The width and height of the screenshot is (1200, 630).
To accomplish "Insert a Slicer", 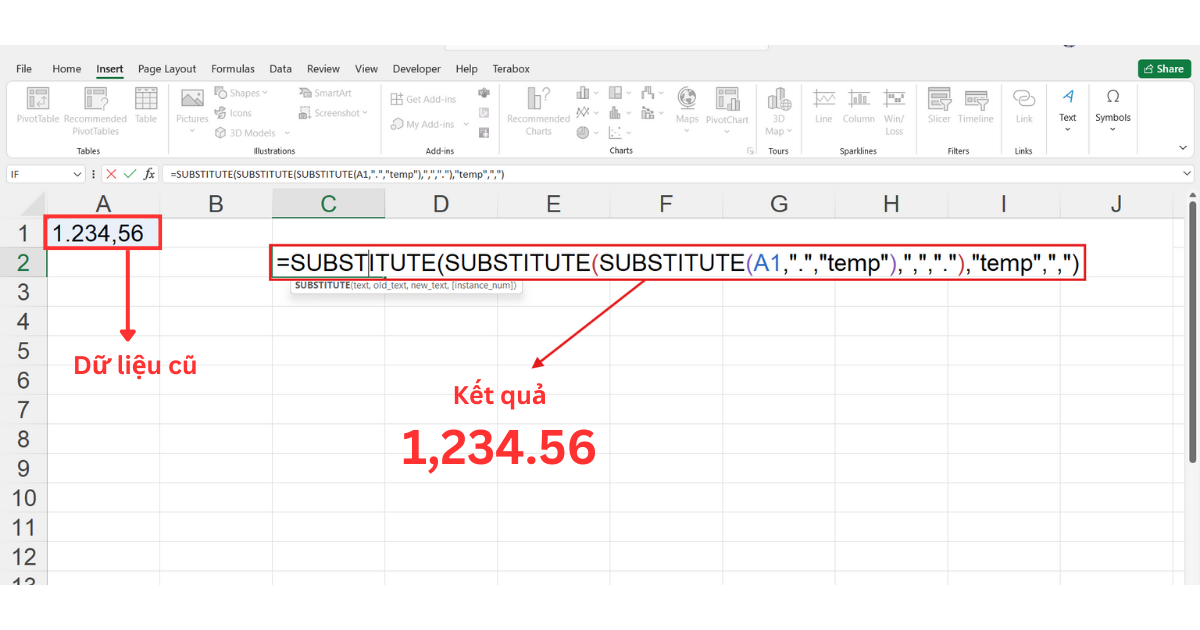I will pos(938,105).
